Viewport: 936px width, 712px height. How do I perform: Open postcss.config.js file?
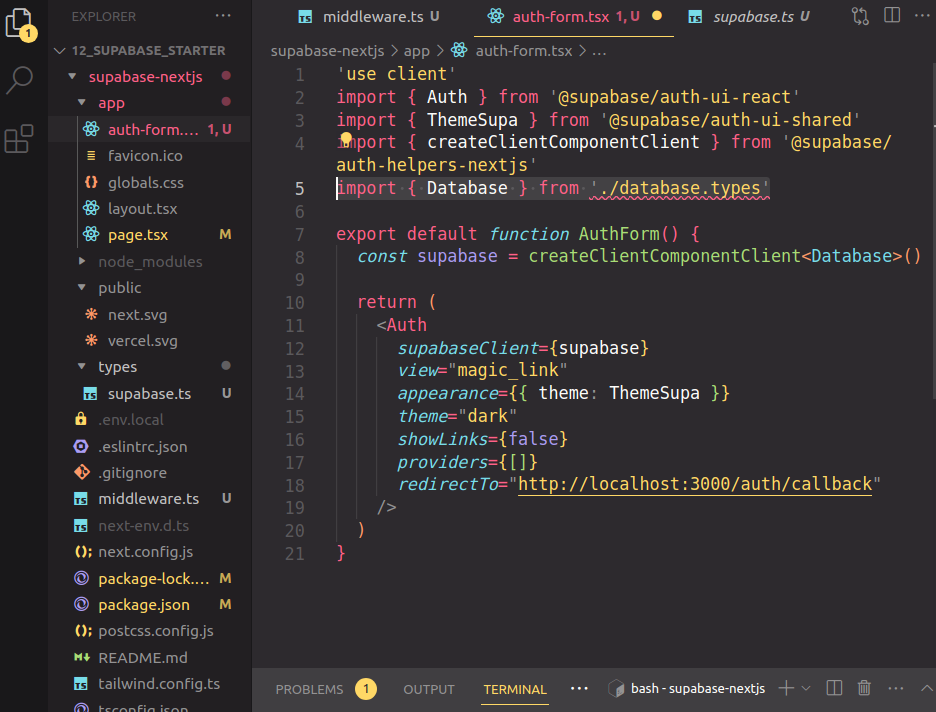(x=149, y=631)
